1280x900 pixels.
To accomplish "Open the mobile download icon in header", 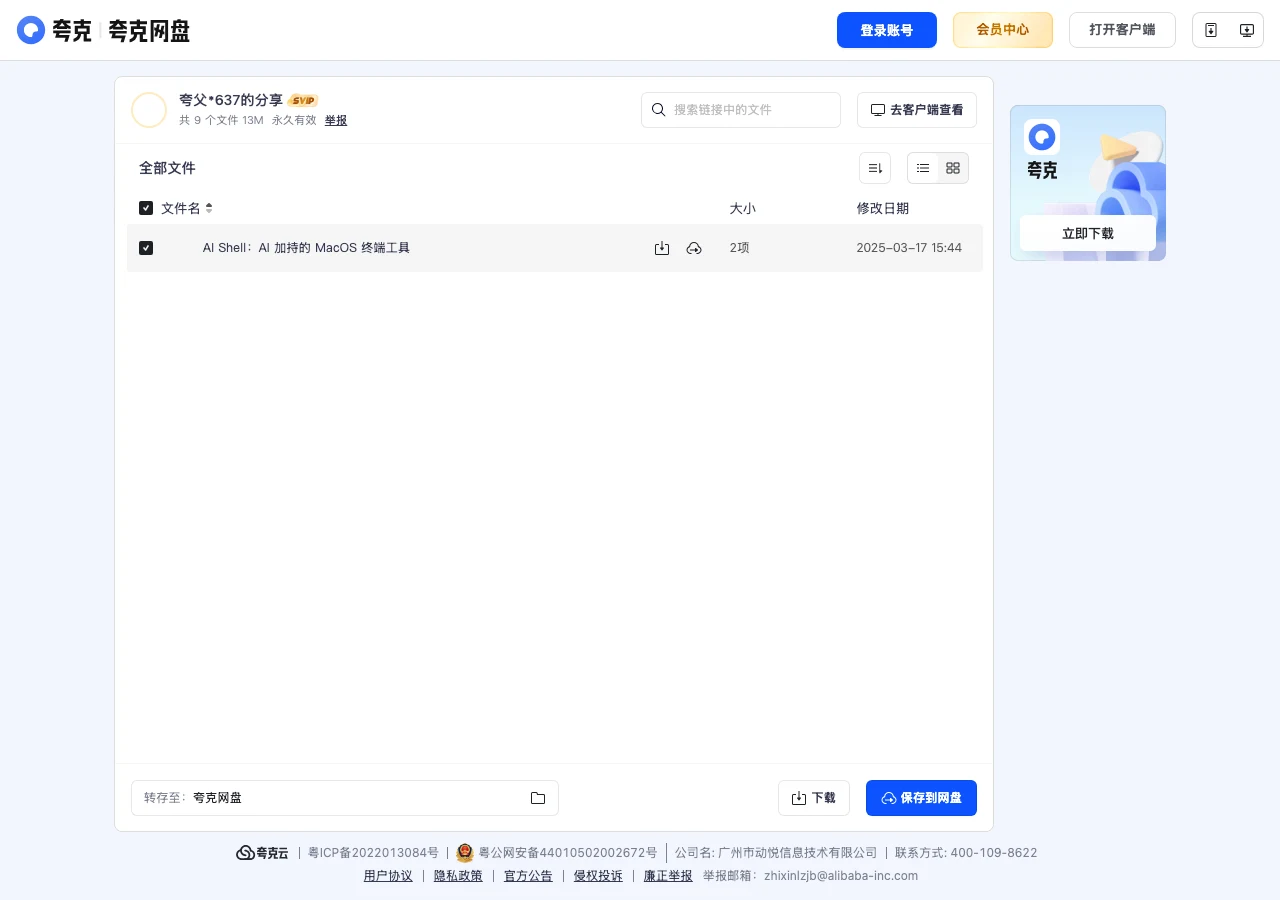I will coord(1211,30).
